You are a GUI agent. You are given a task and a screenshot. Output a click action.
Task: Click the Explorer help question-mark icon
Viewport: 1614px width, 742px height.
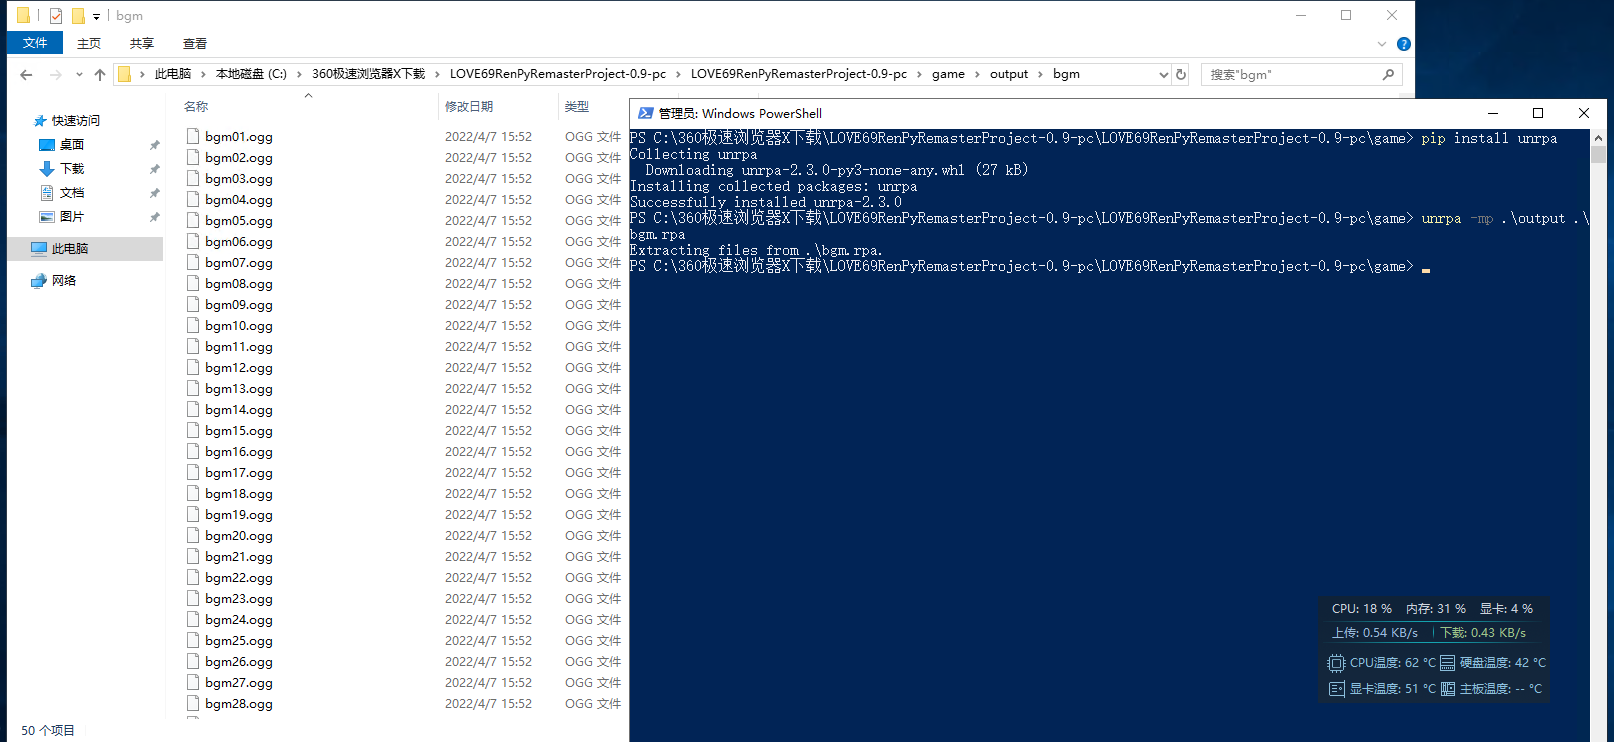pyautogui.click(x=1404, y=44)
